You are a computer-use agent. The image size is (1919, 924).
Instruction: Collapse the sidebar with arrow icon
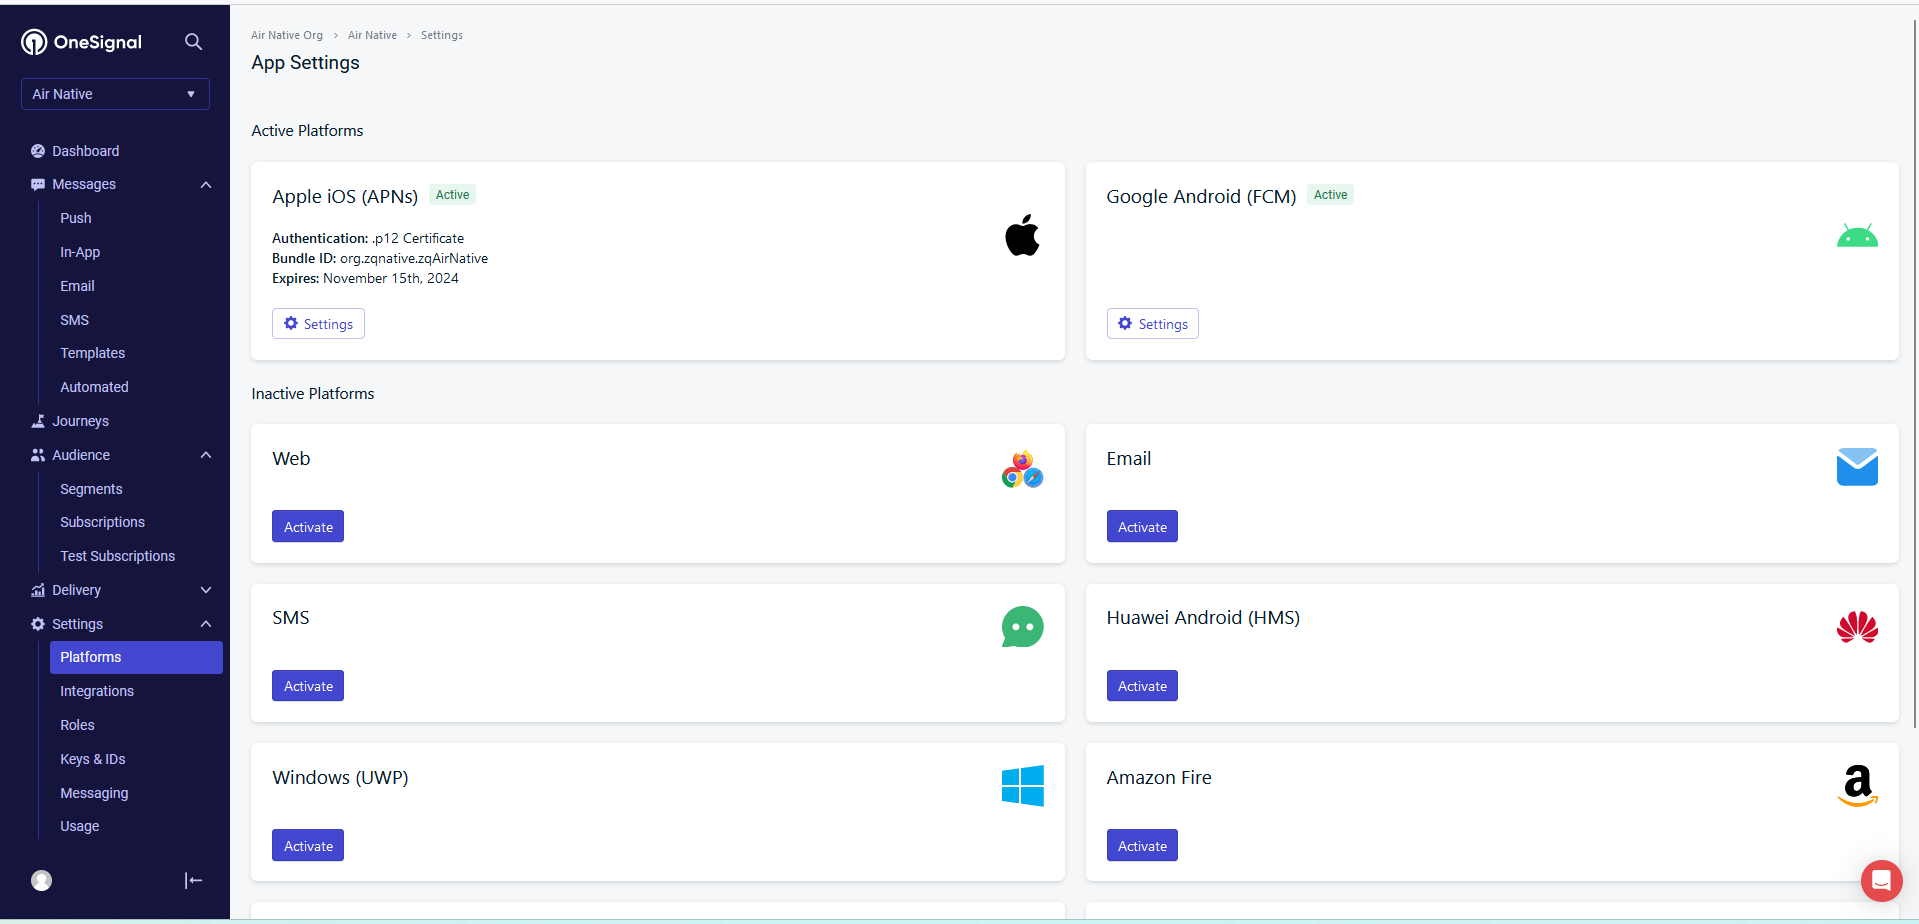coord(193,880)
